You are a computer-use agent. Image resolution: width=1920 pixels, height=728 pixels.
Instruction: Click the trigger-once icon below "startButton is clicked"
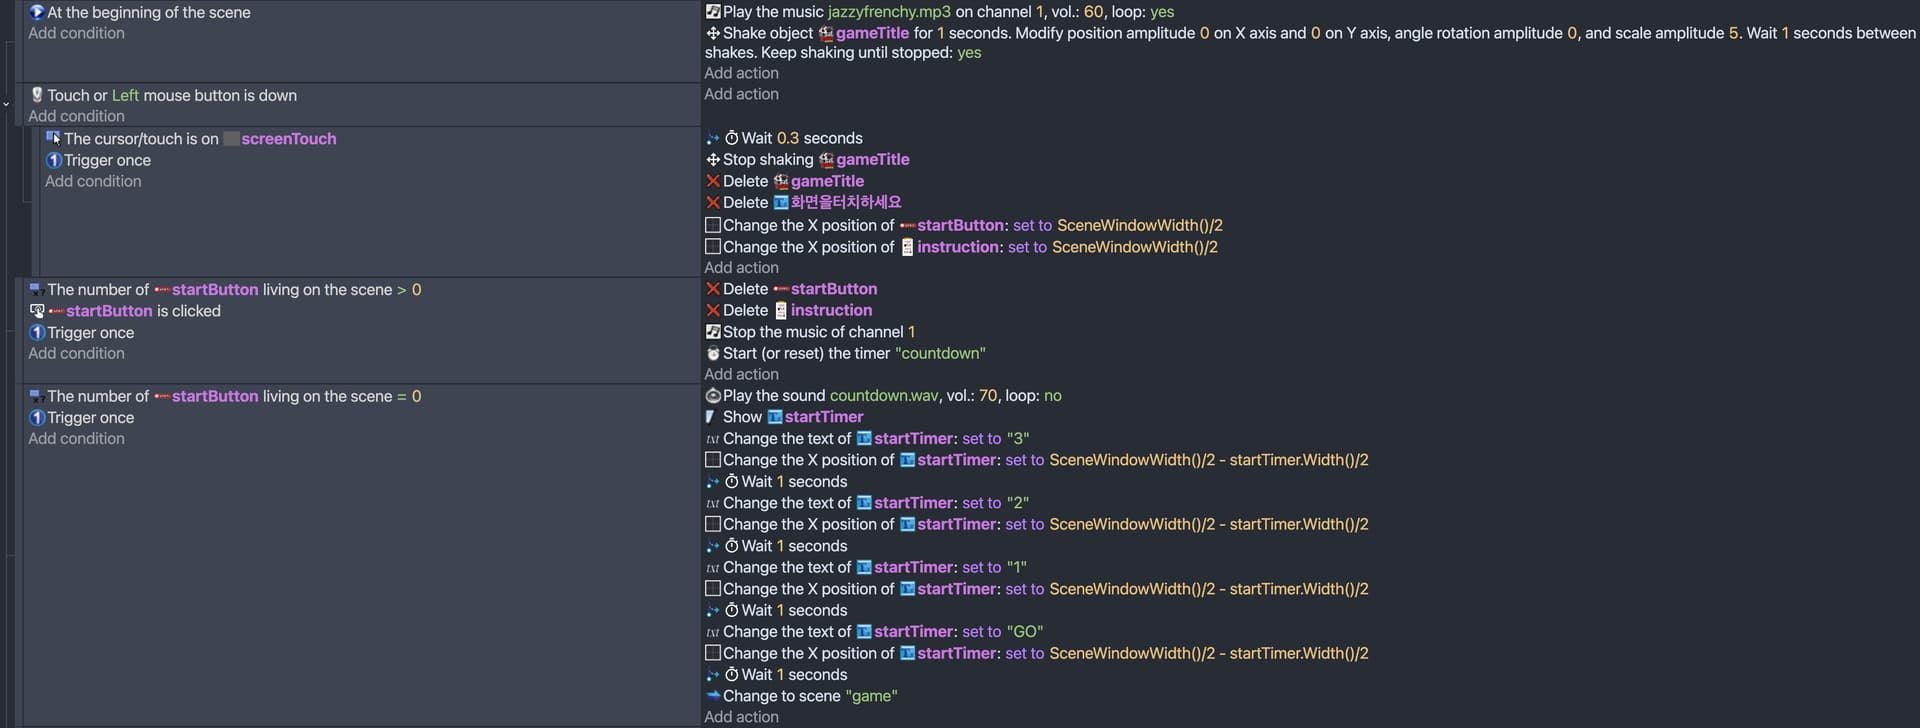[37, 332]
